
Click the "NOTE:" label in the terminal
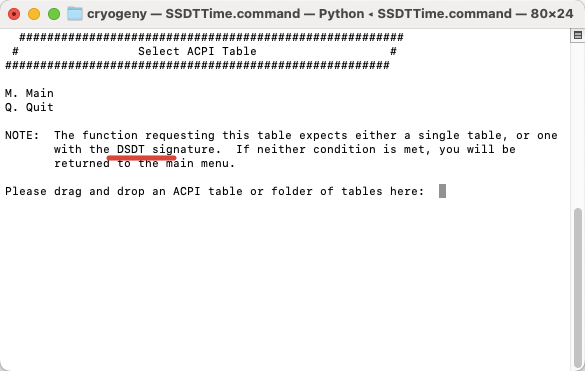[22, 135]
